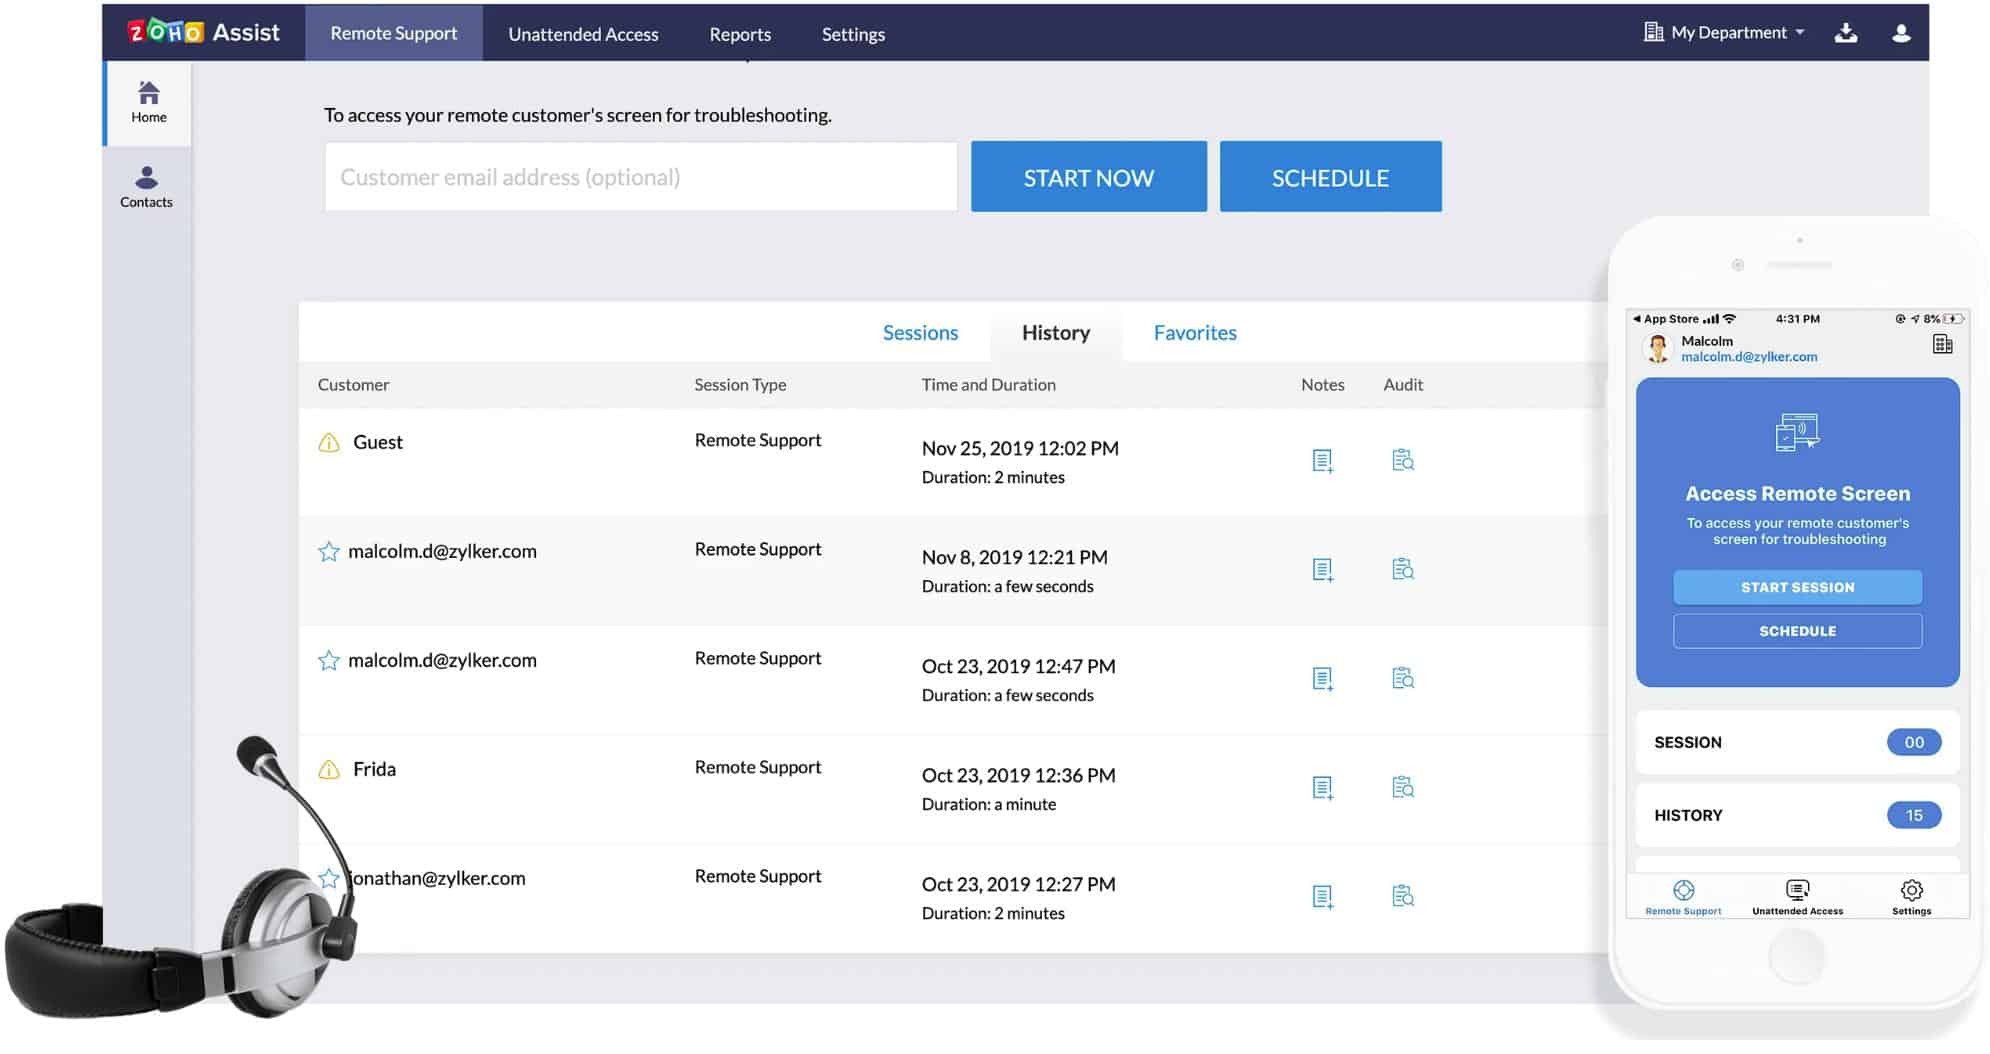
Task: Tap the App Store back link in phone
Action: coord(1665,319)
